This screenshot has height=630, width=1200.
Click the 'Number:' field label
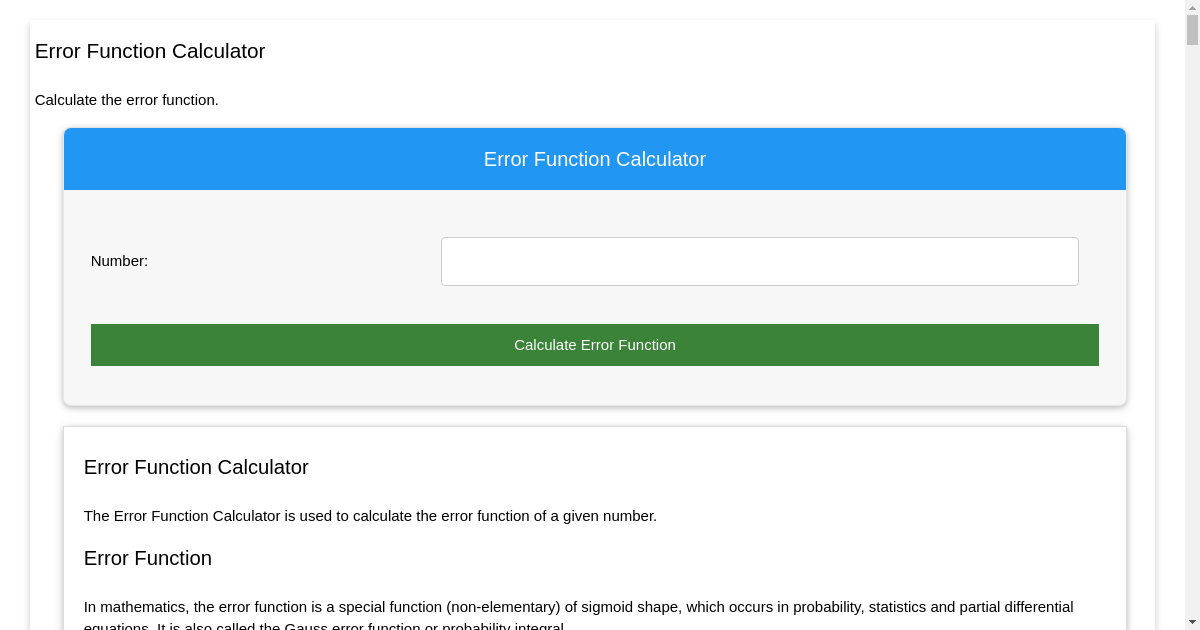tap(119, 261)
